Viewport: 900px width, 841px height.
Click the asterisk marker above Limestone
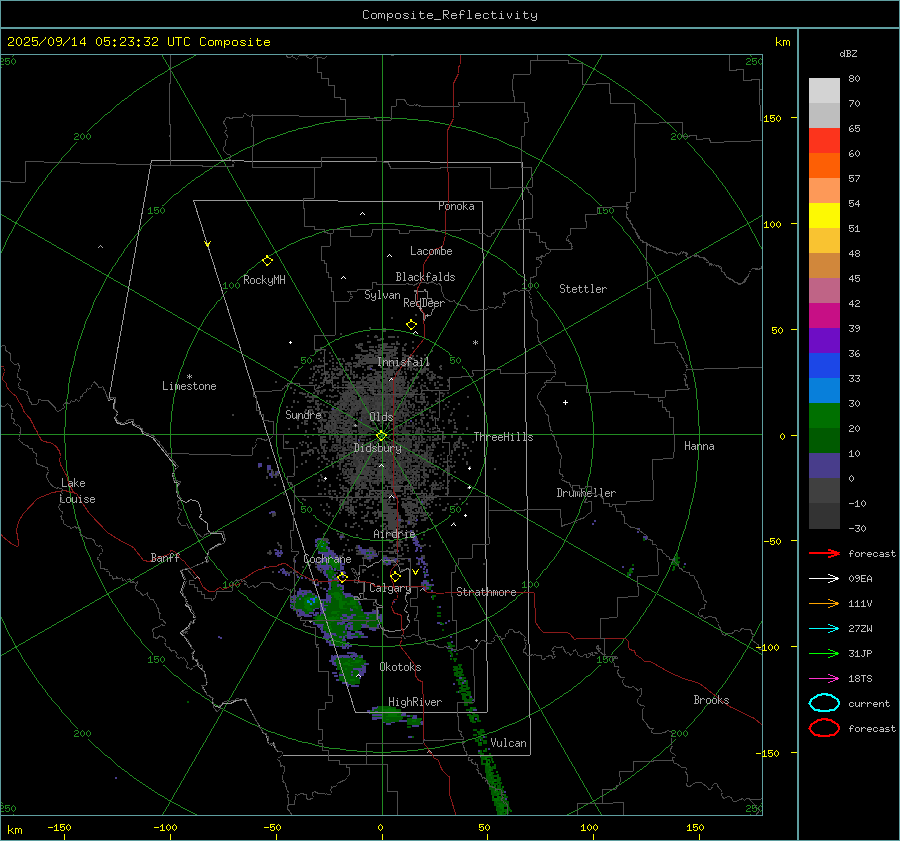click(x=189, y=377)
